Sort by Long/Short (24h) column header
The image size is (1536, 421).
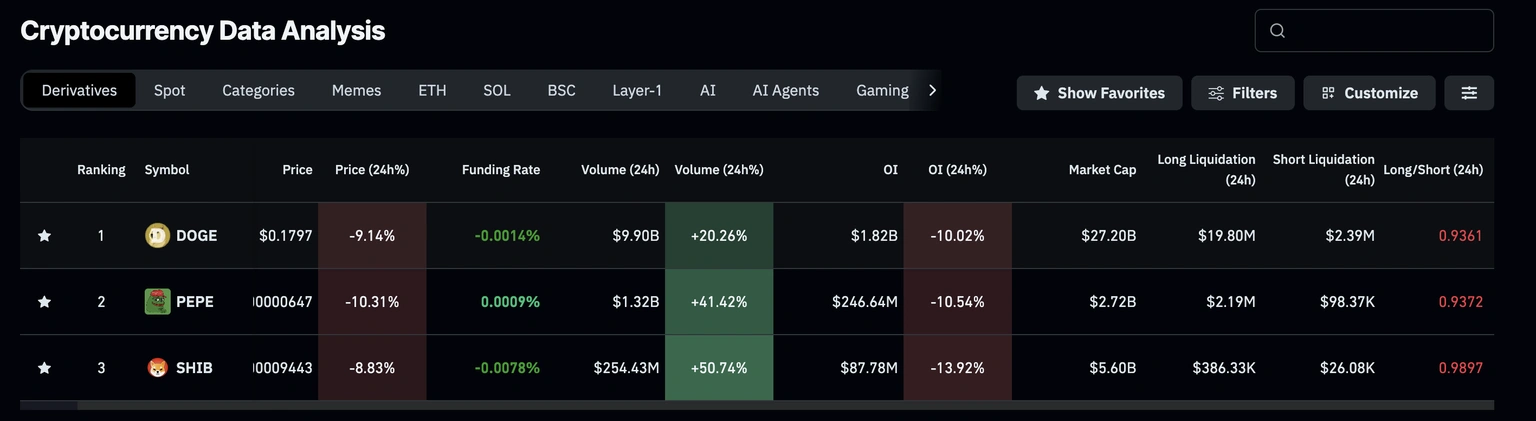pyautogui.click(x=1432, y=170)
